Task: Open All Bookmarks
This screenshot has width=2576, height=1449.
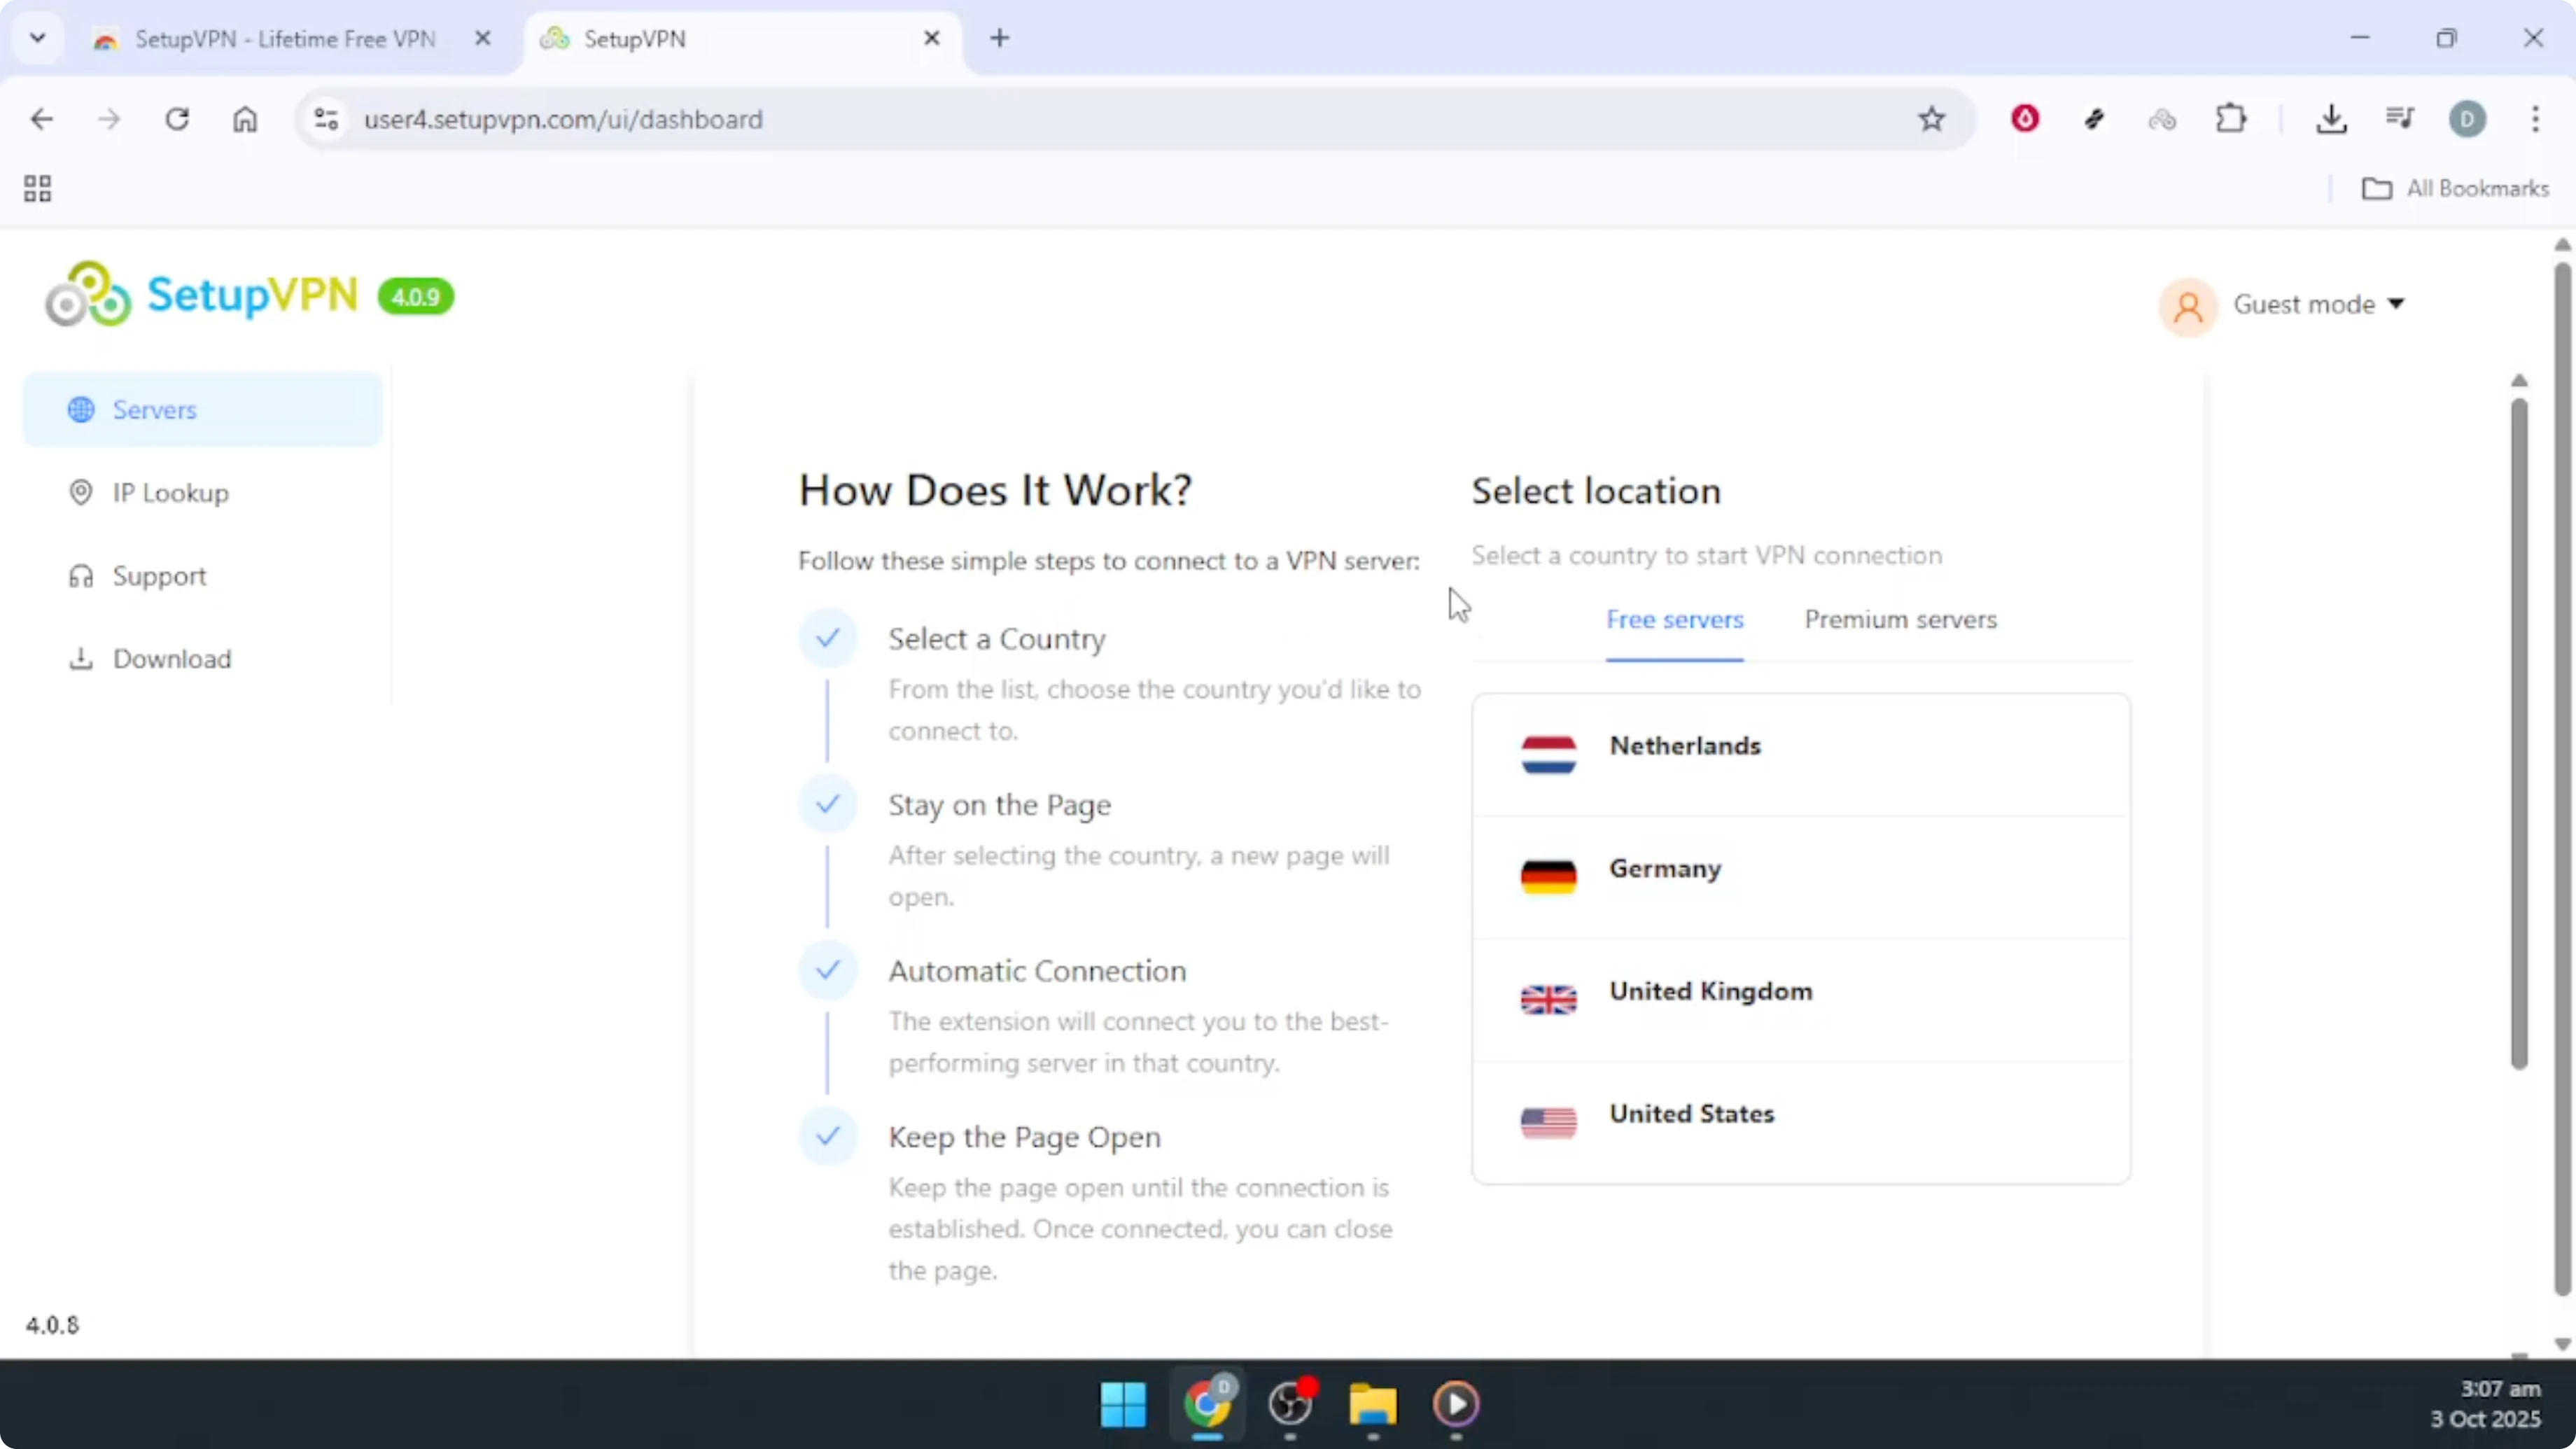Action: (x=2456, y=188)
